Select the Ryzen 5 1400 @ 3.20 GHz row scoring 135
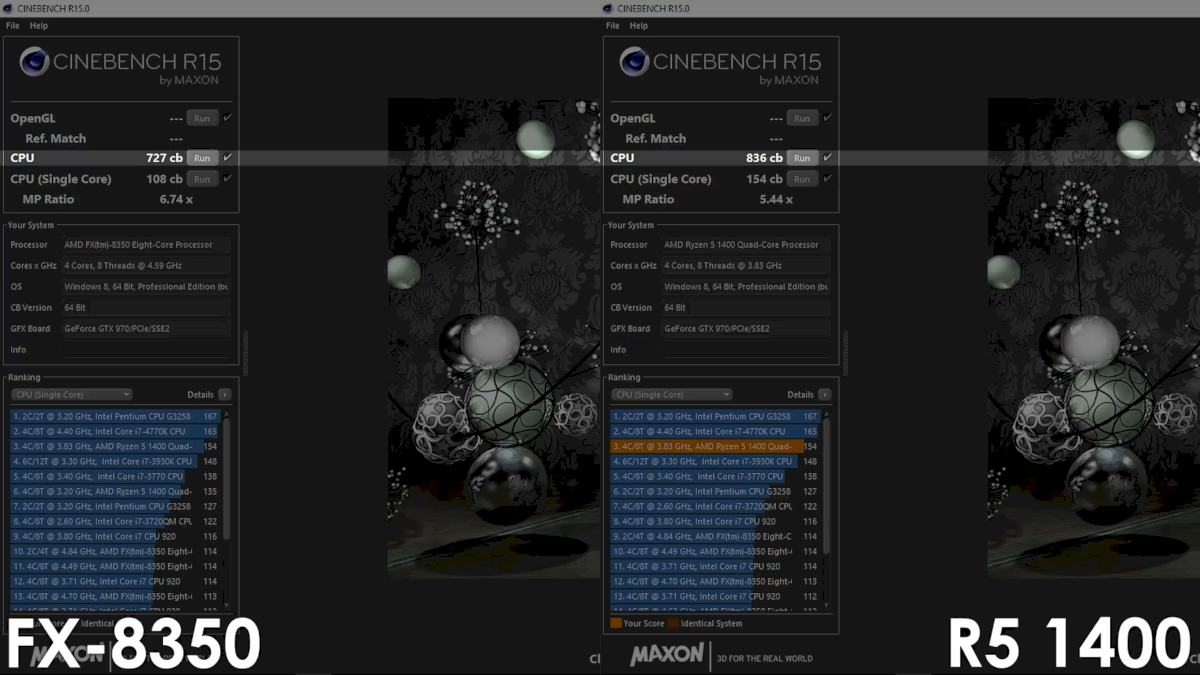The image size is (1200, 675). 114,491
